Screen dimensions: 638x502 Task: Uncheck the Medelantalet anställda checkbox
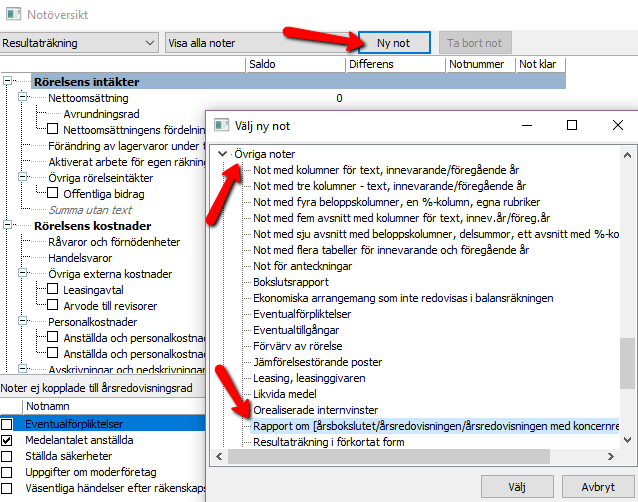7,440
